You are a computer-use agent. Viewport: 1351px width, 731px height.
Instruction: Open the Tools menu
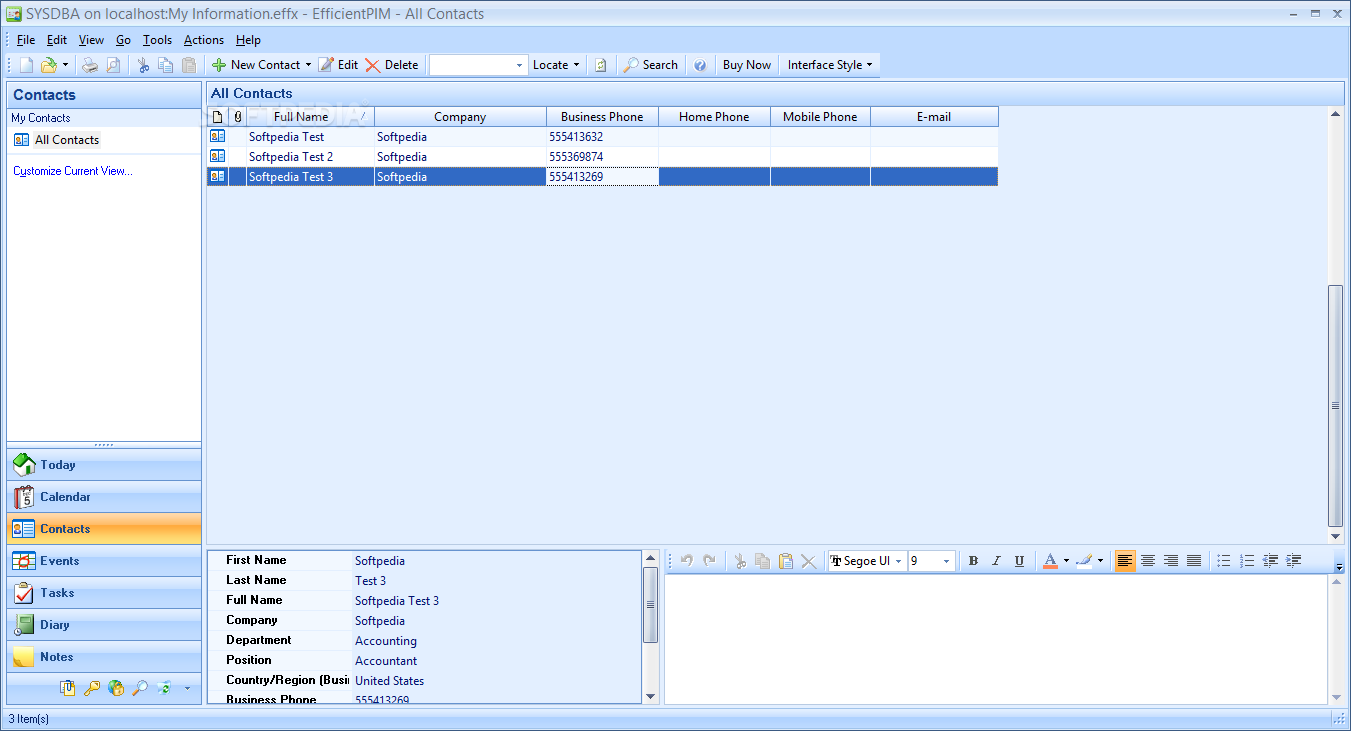(x=157, y=40)
